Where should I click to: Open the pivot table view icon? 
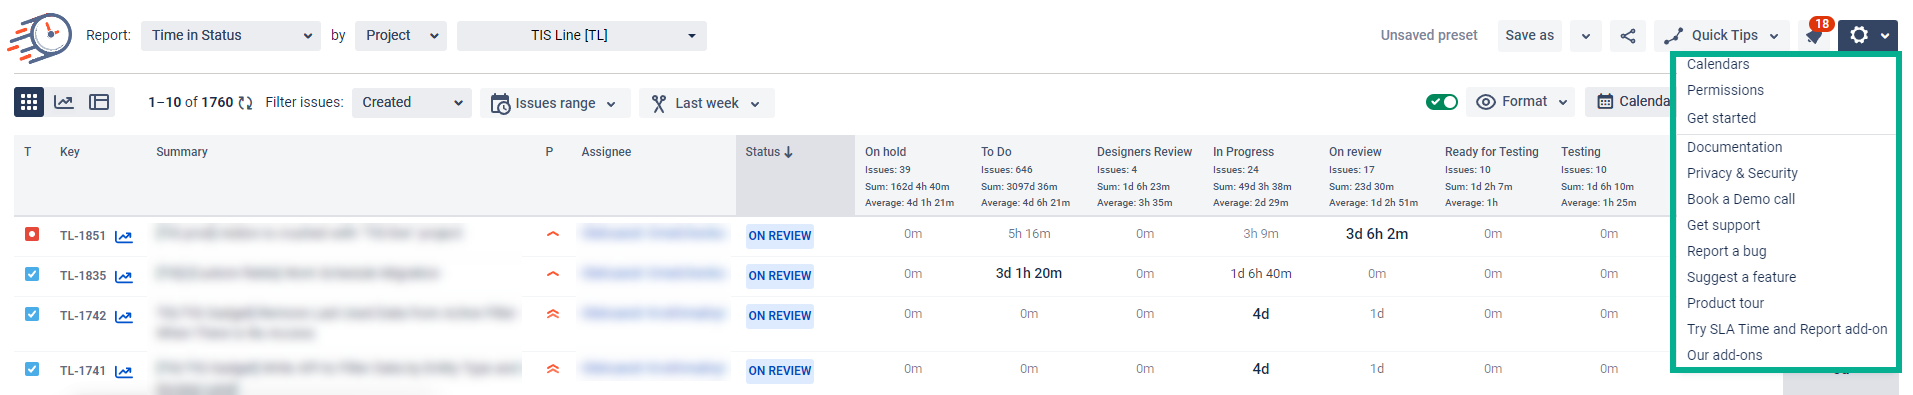pos(99,102)
